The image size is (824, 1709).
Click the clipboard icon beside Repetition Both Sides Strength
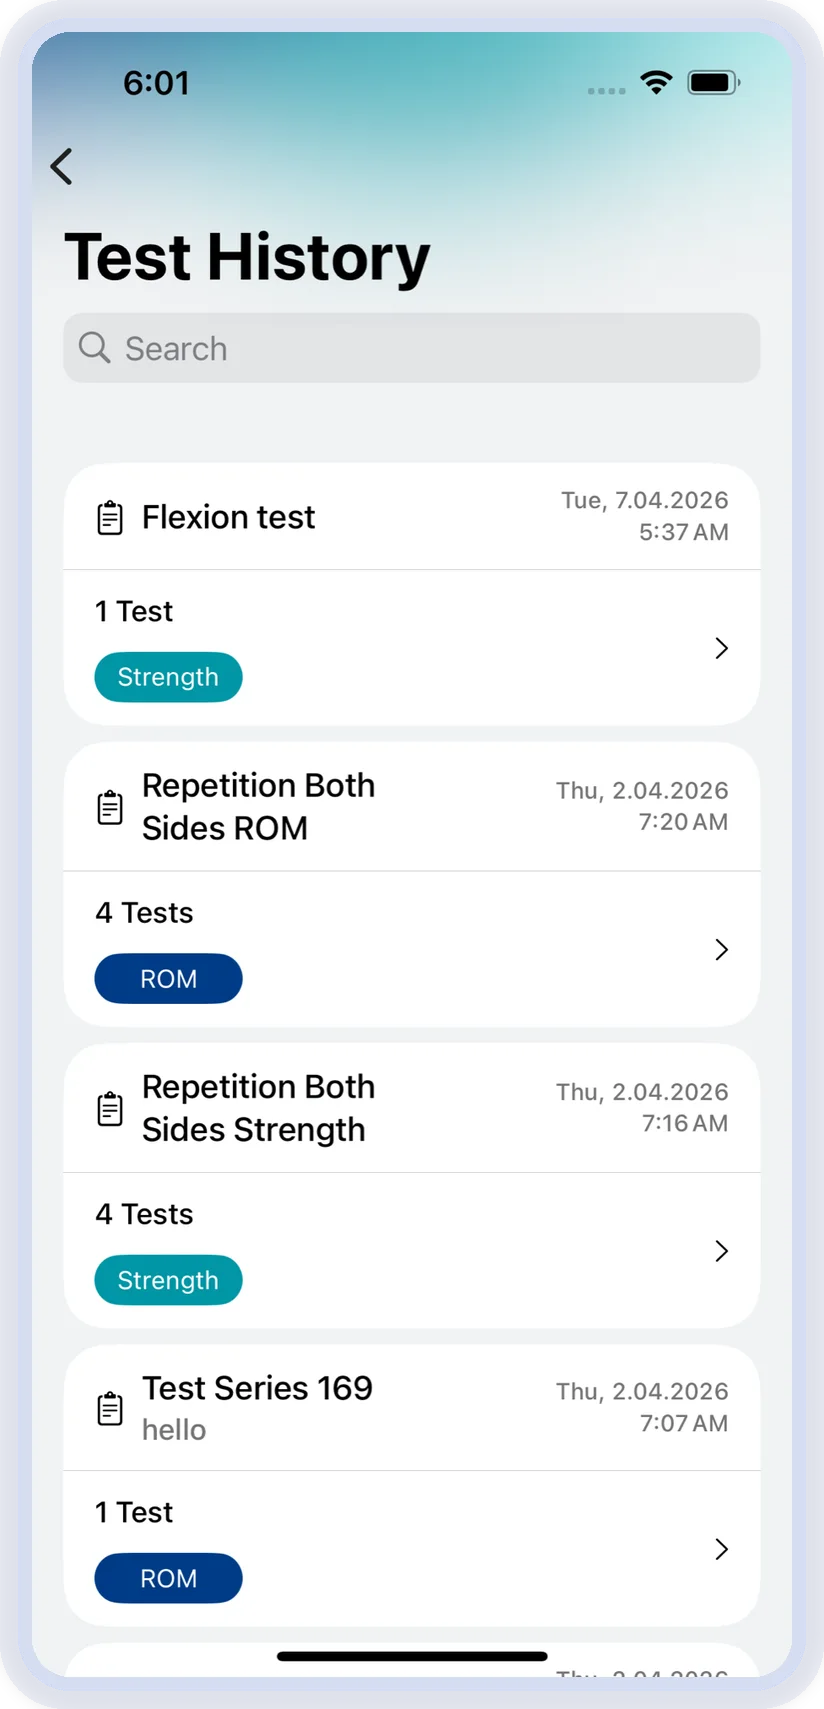[x=110, y=1108]
